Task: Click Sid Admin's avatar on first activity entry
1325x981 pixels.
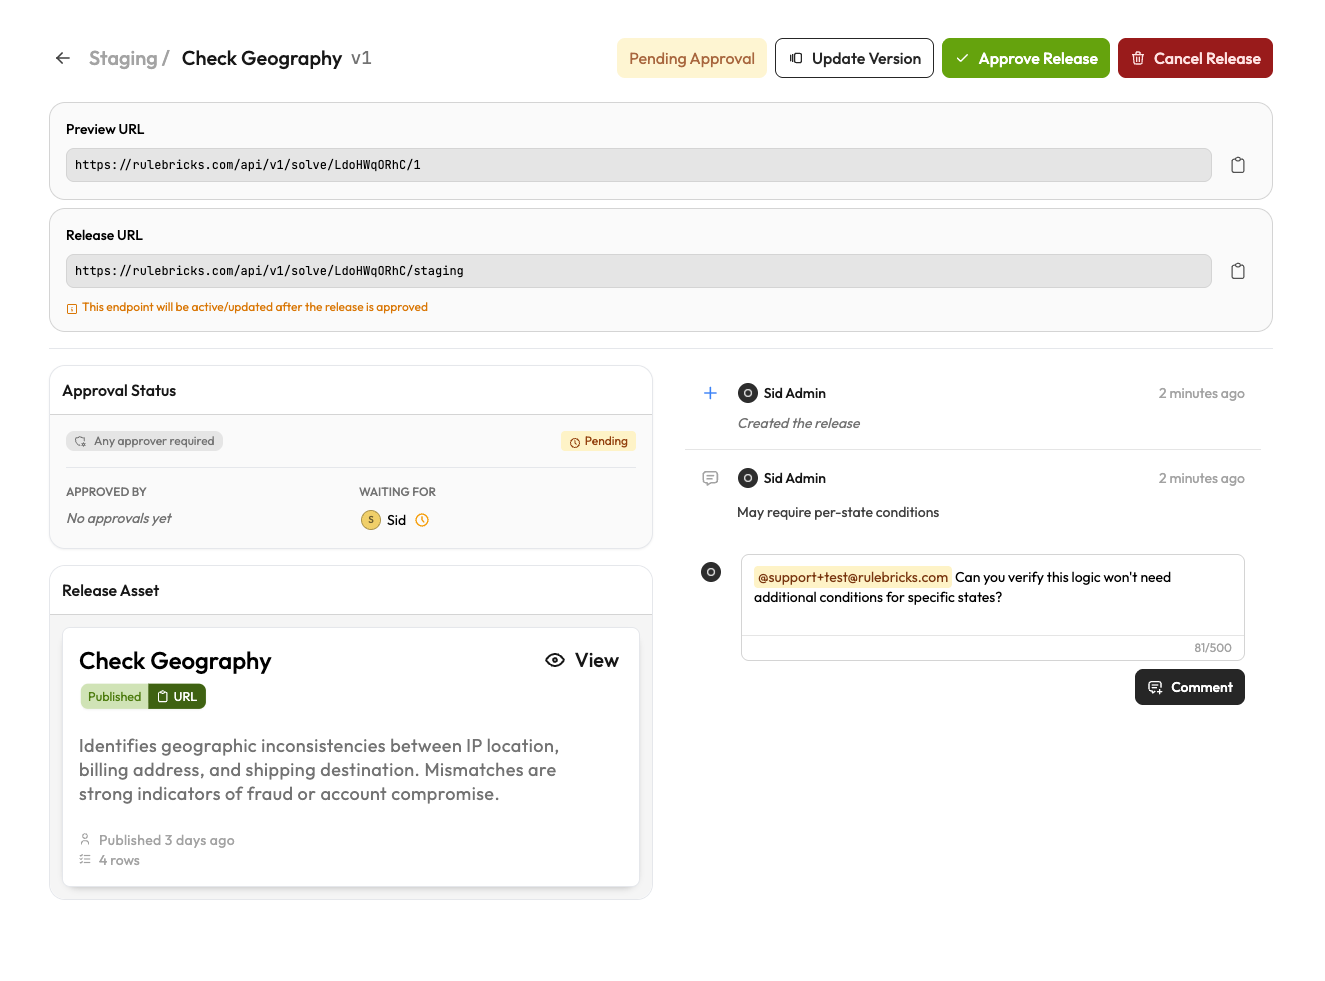Action: point(747,393)
